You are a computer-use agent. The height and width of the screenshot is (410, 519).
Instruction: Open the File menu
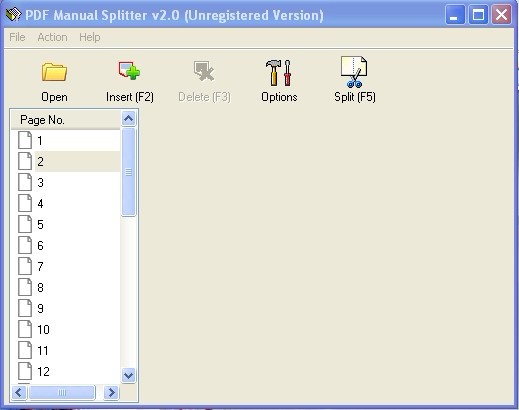point(17,37)
